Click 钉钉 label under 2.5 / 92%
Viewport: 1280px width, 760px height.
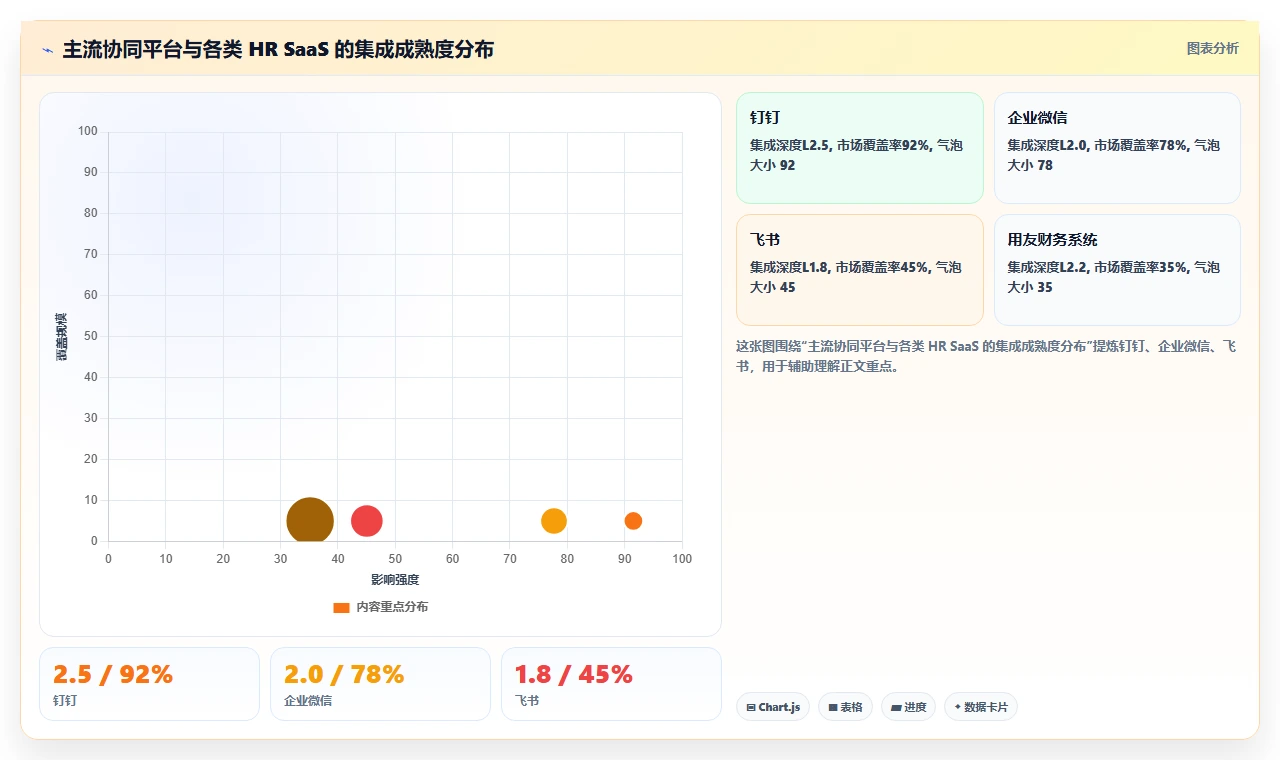click(65, 701)
